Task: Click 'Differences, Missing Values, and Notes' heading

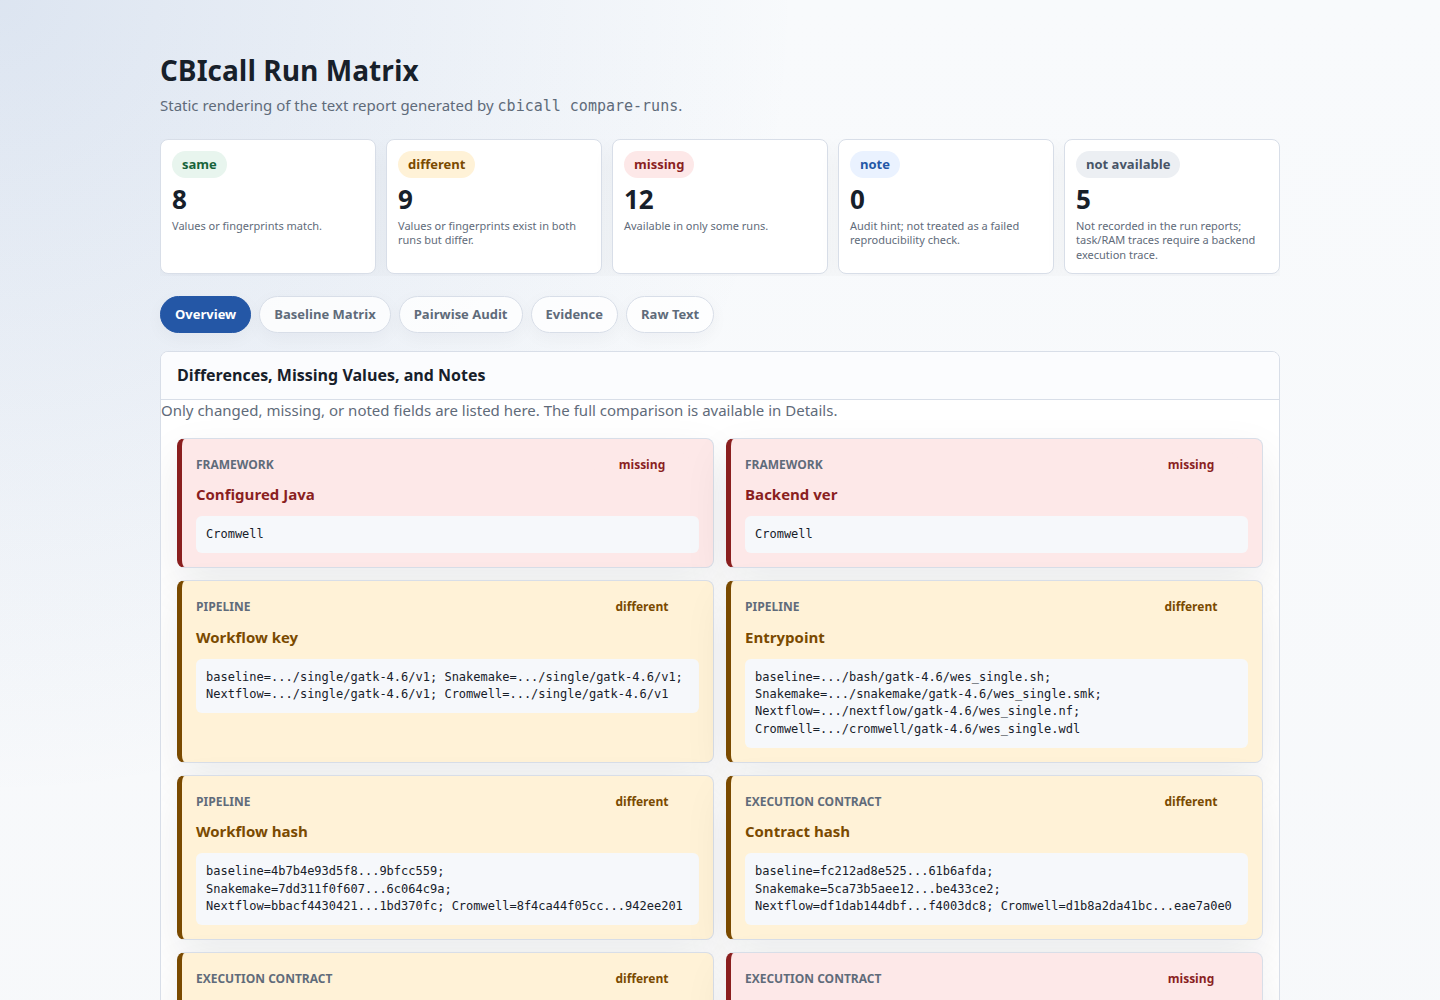Action: pyautogui.click(x=331, y=375)
